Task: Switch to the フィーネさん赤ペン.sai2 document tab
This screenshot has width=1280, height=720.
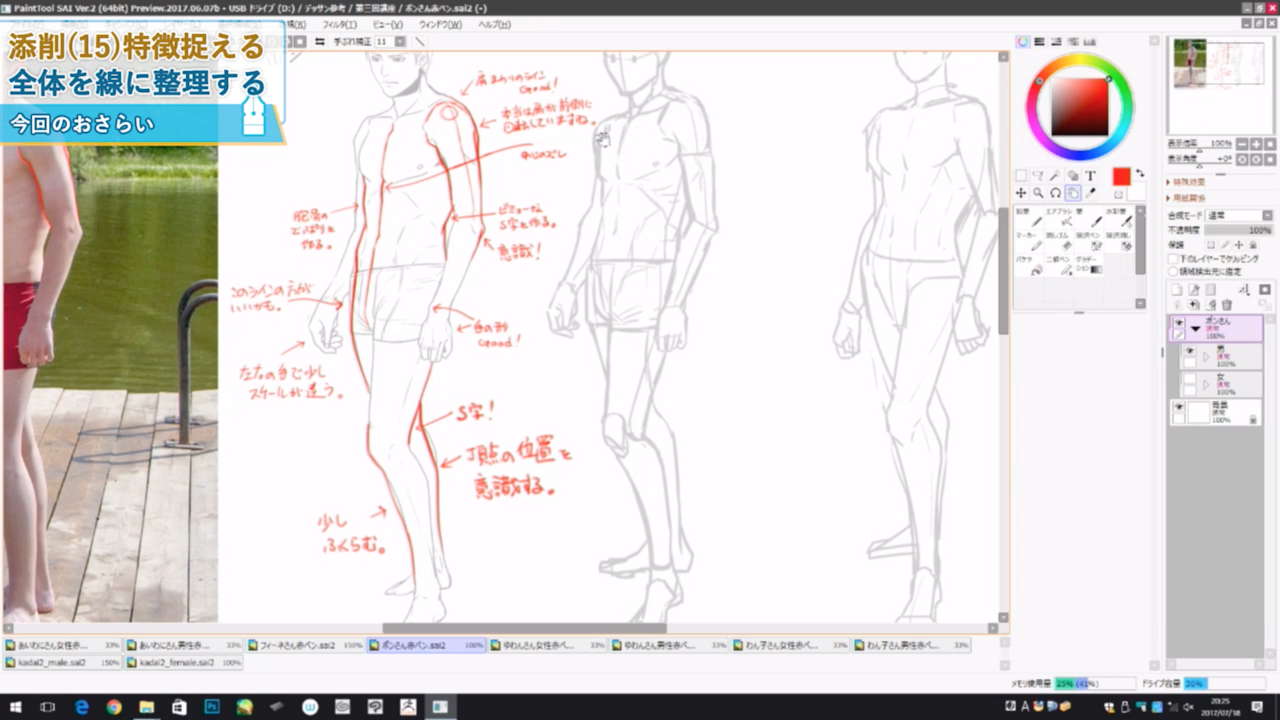Action: click(306, 646)
